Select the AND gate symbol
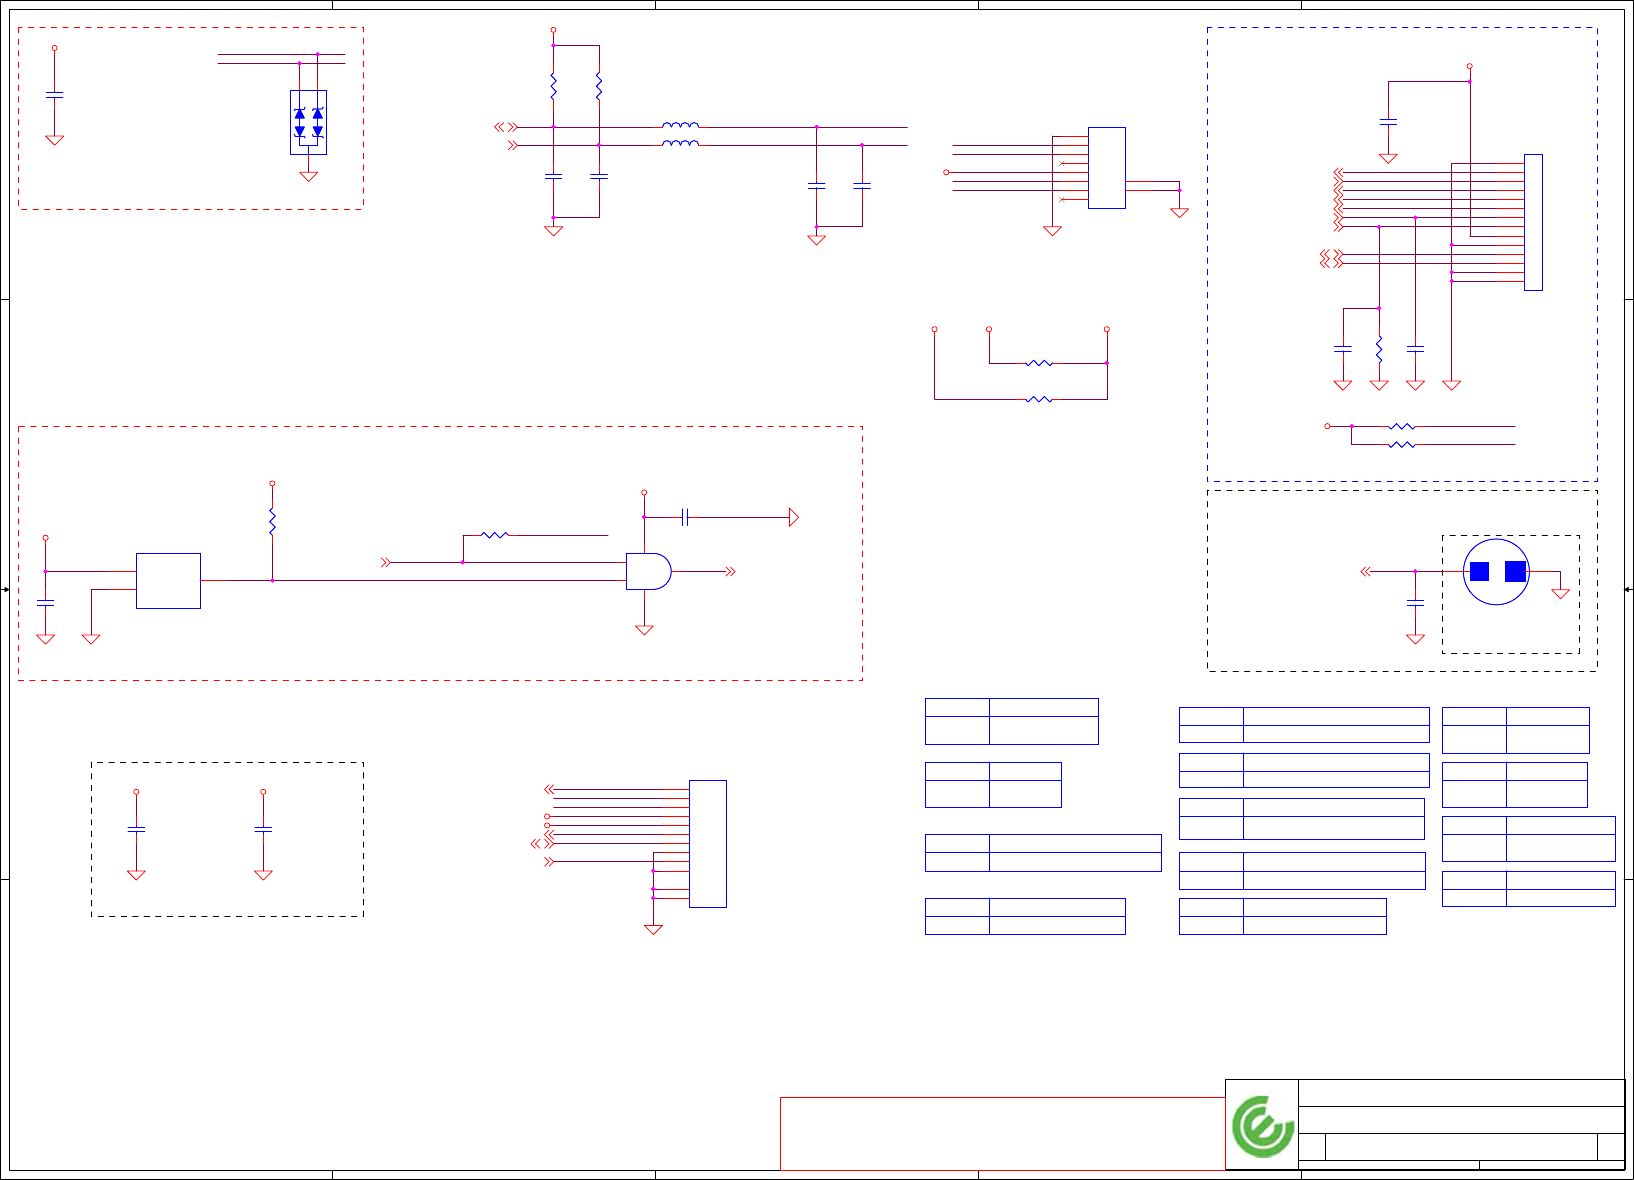 pos(648,571)
